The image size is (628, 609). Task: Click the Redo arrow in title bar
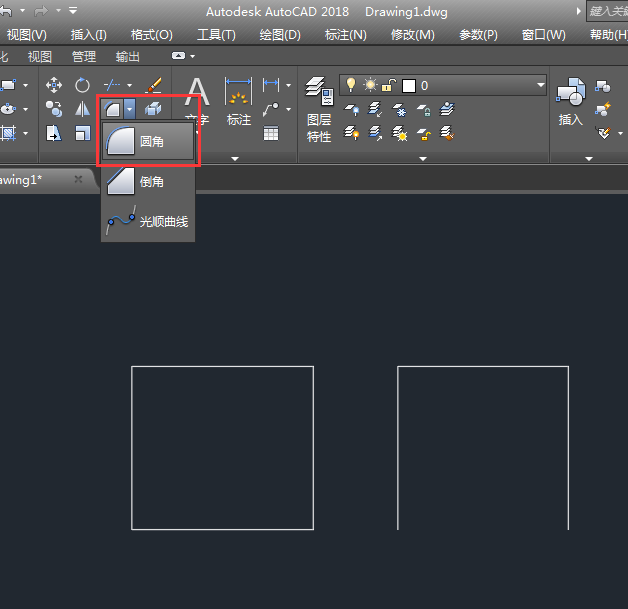[x=41, y=11]
